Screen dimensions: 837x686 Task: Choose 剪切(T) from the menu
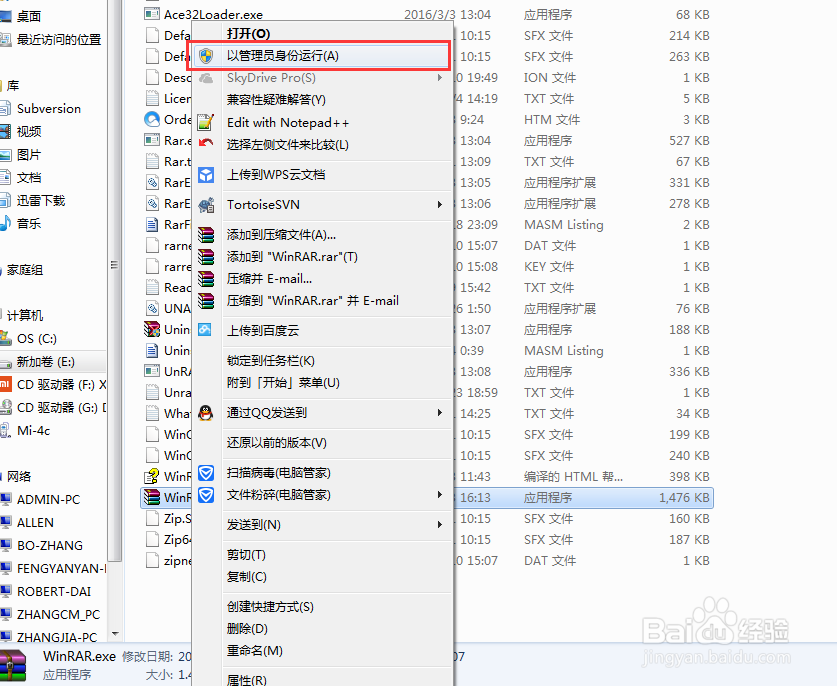point(246,555)
